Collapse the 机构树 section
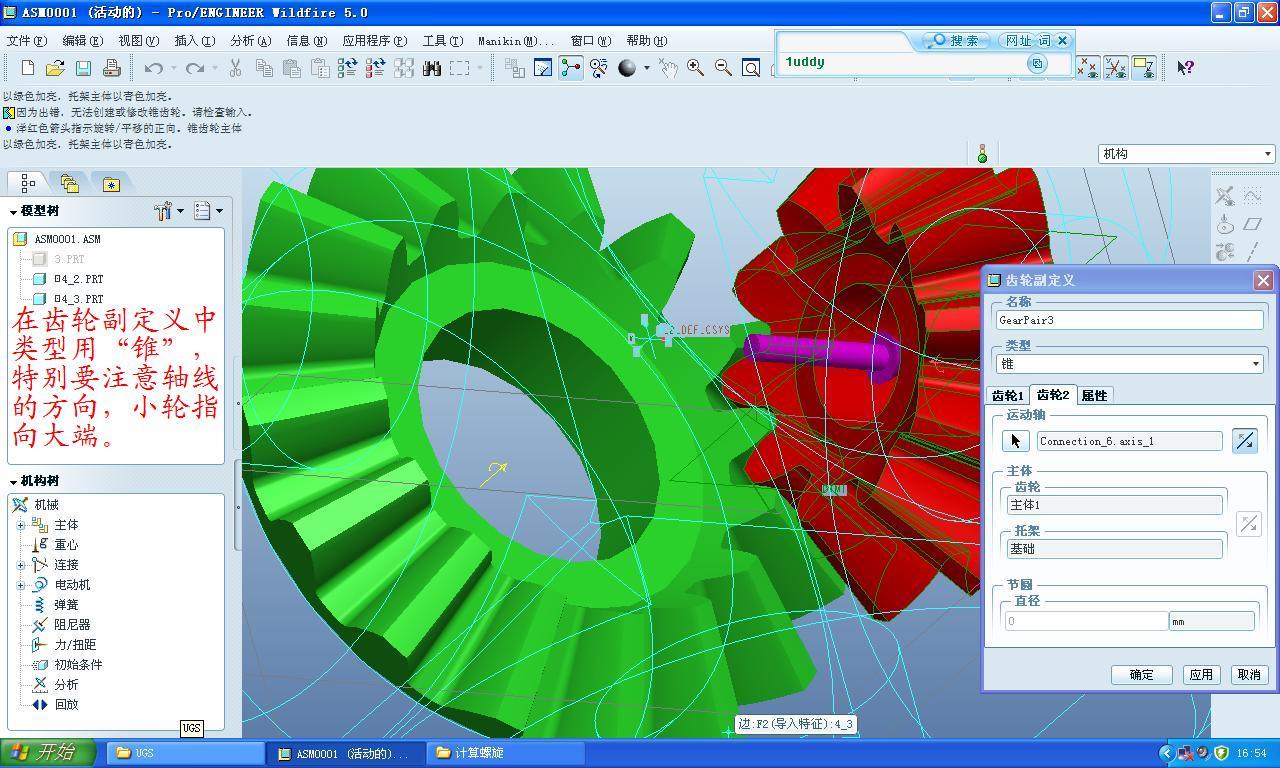The image size is (1280, 768). click(14, 482)
